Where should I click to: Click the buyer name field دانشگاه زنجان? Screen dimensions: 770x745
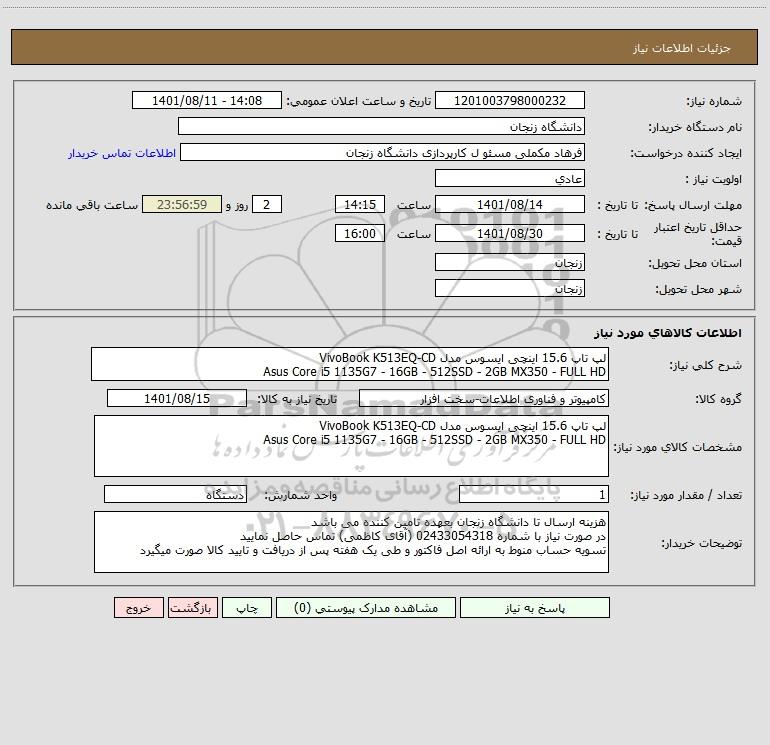[x=381, y=126]
